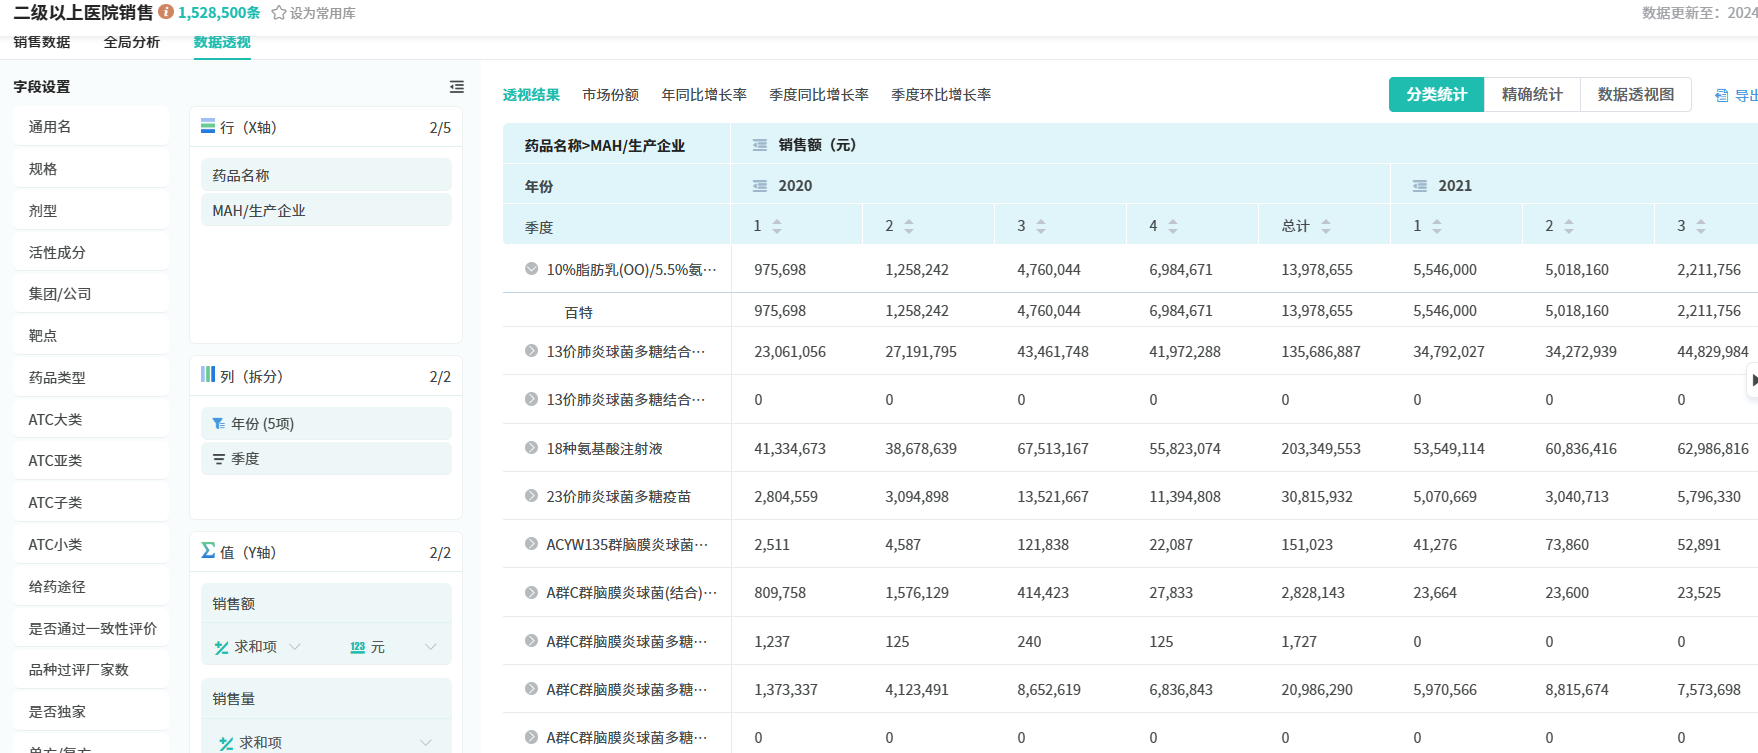The height and width of the screenshot is (753, 1758).
Task: Sort by 2020 总计 column
Action: (1326, 227)
